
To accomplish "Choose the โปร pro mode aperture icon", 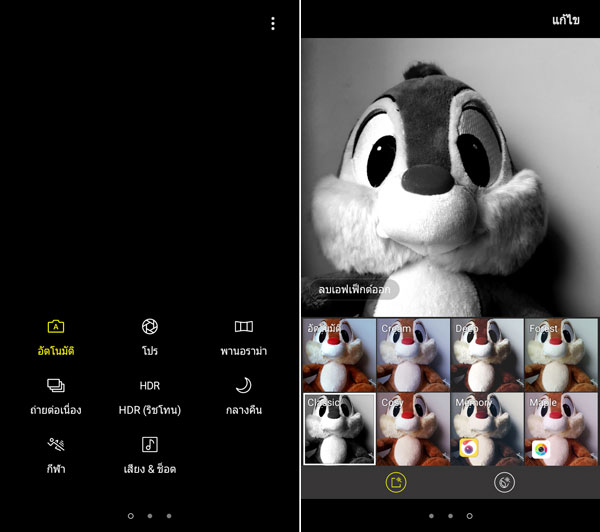I will pos(150,326).
